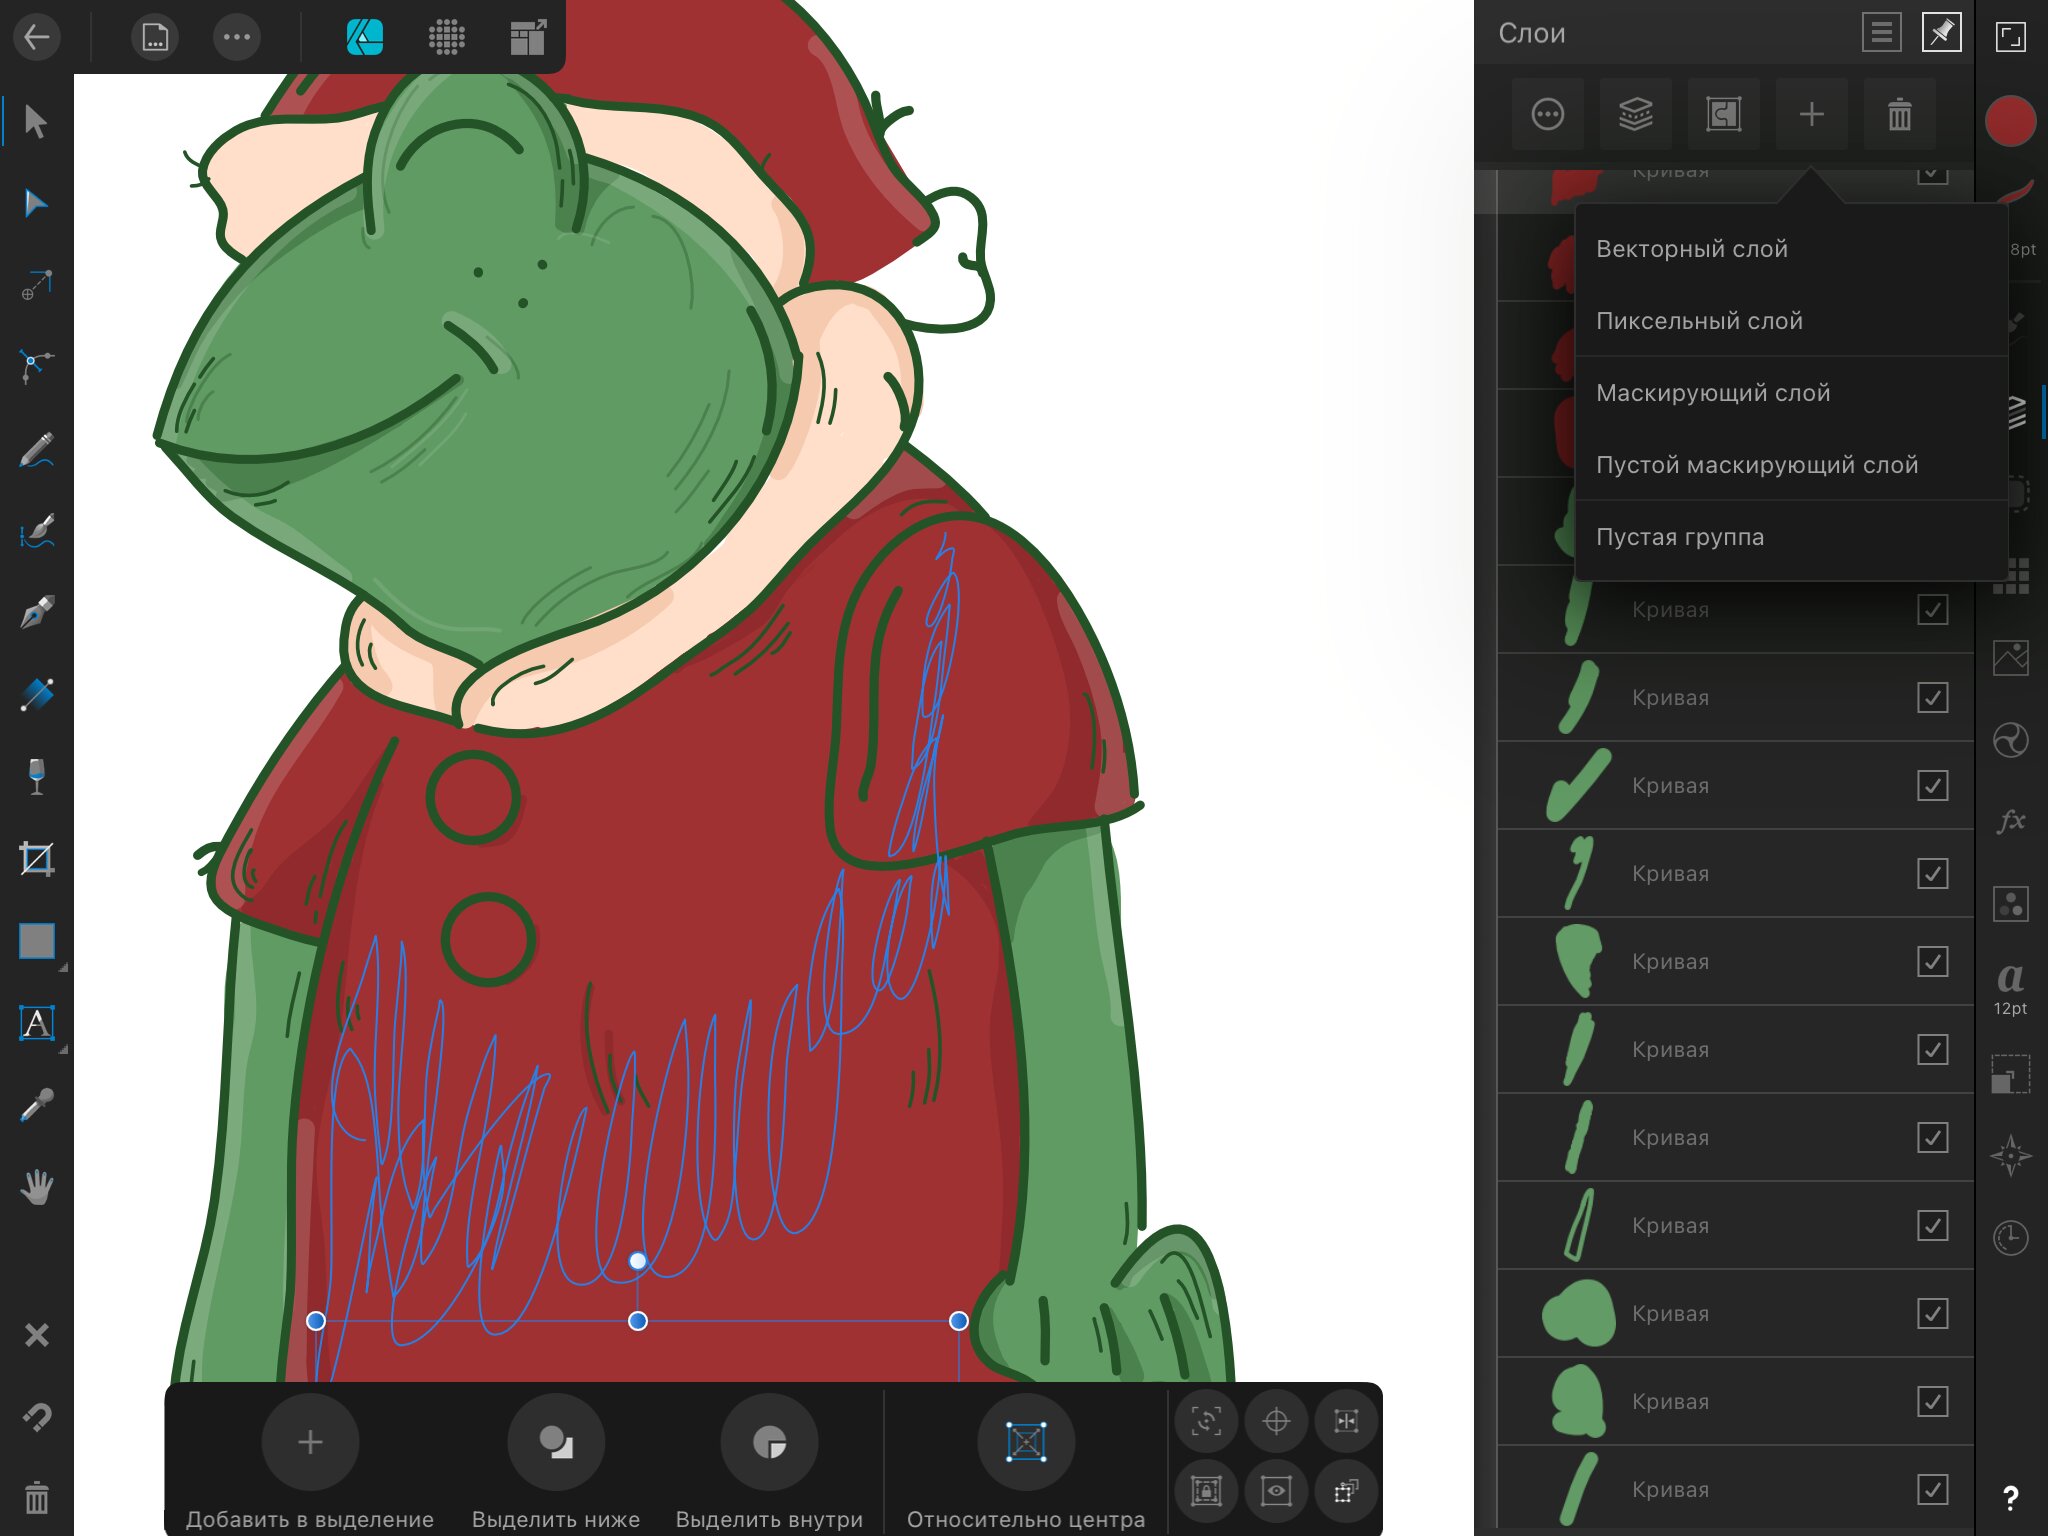Toggle visibility checkbox of bottom Кривая layer

[1932, 1489]
